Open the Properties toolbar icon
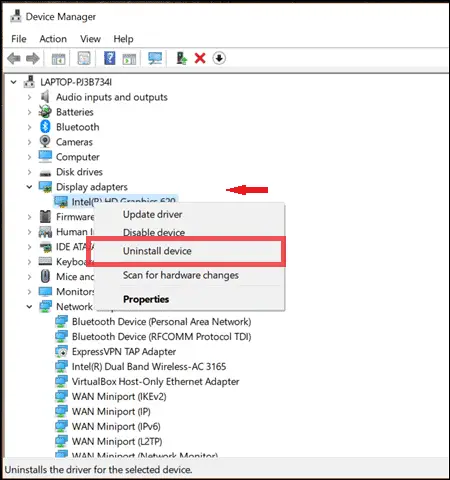Image resolution: width=450 pixels, height=480 pixels. tap(84, 58)
